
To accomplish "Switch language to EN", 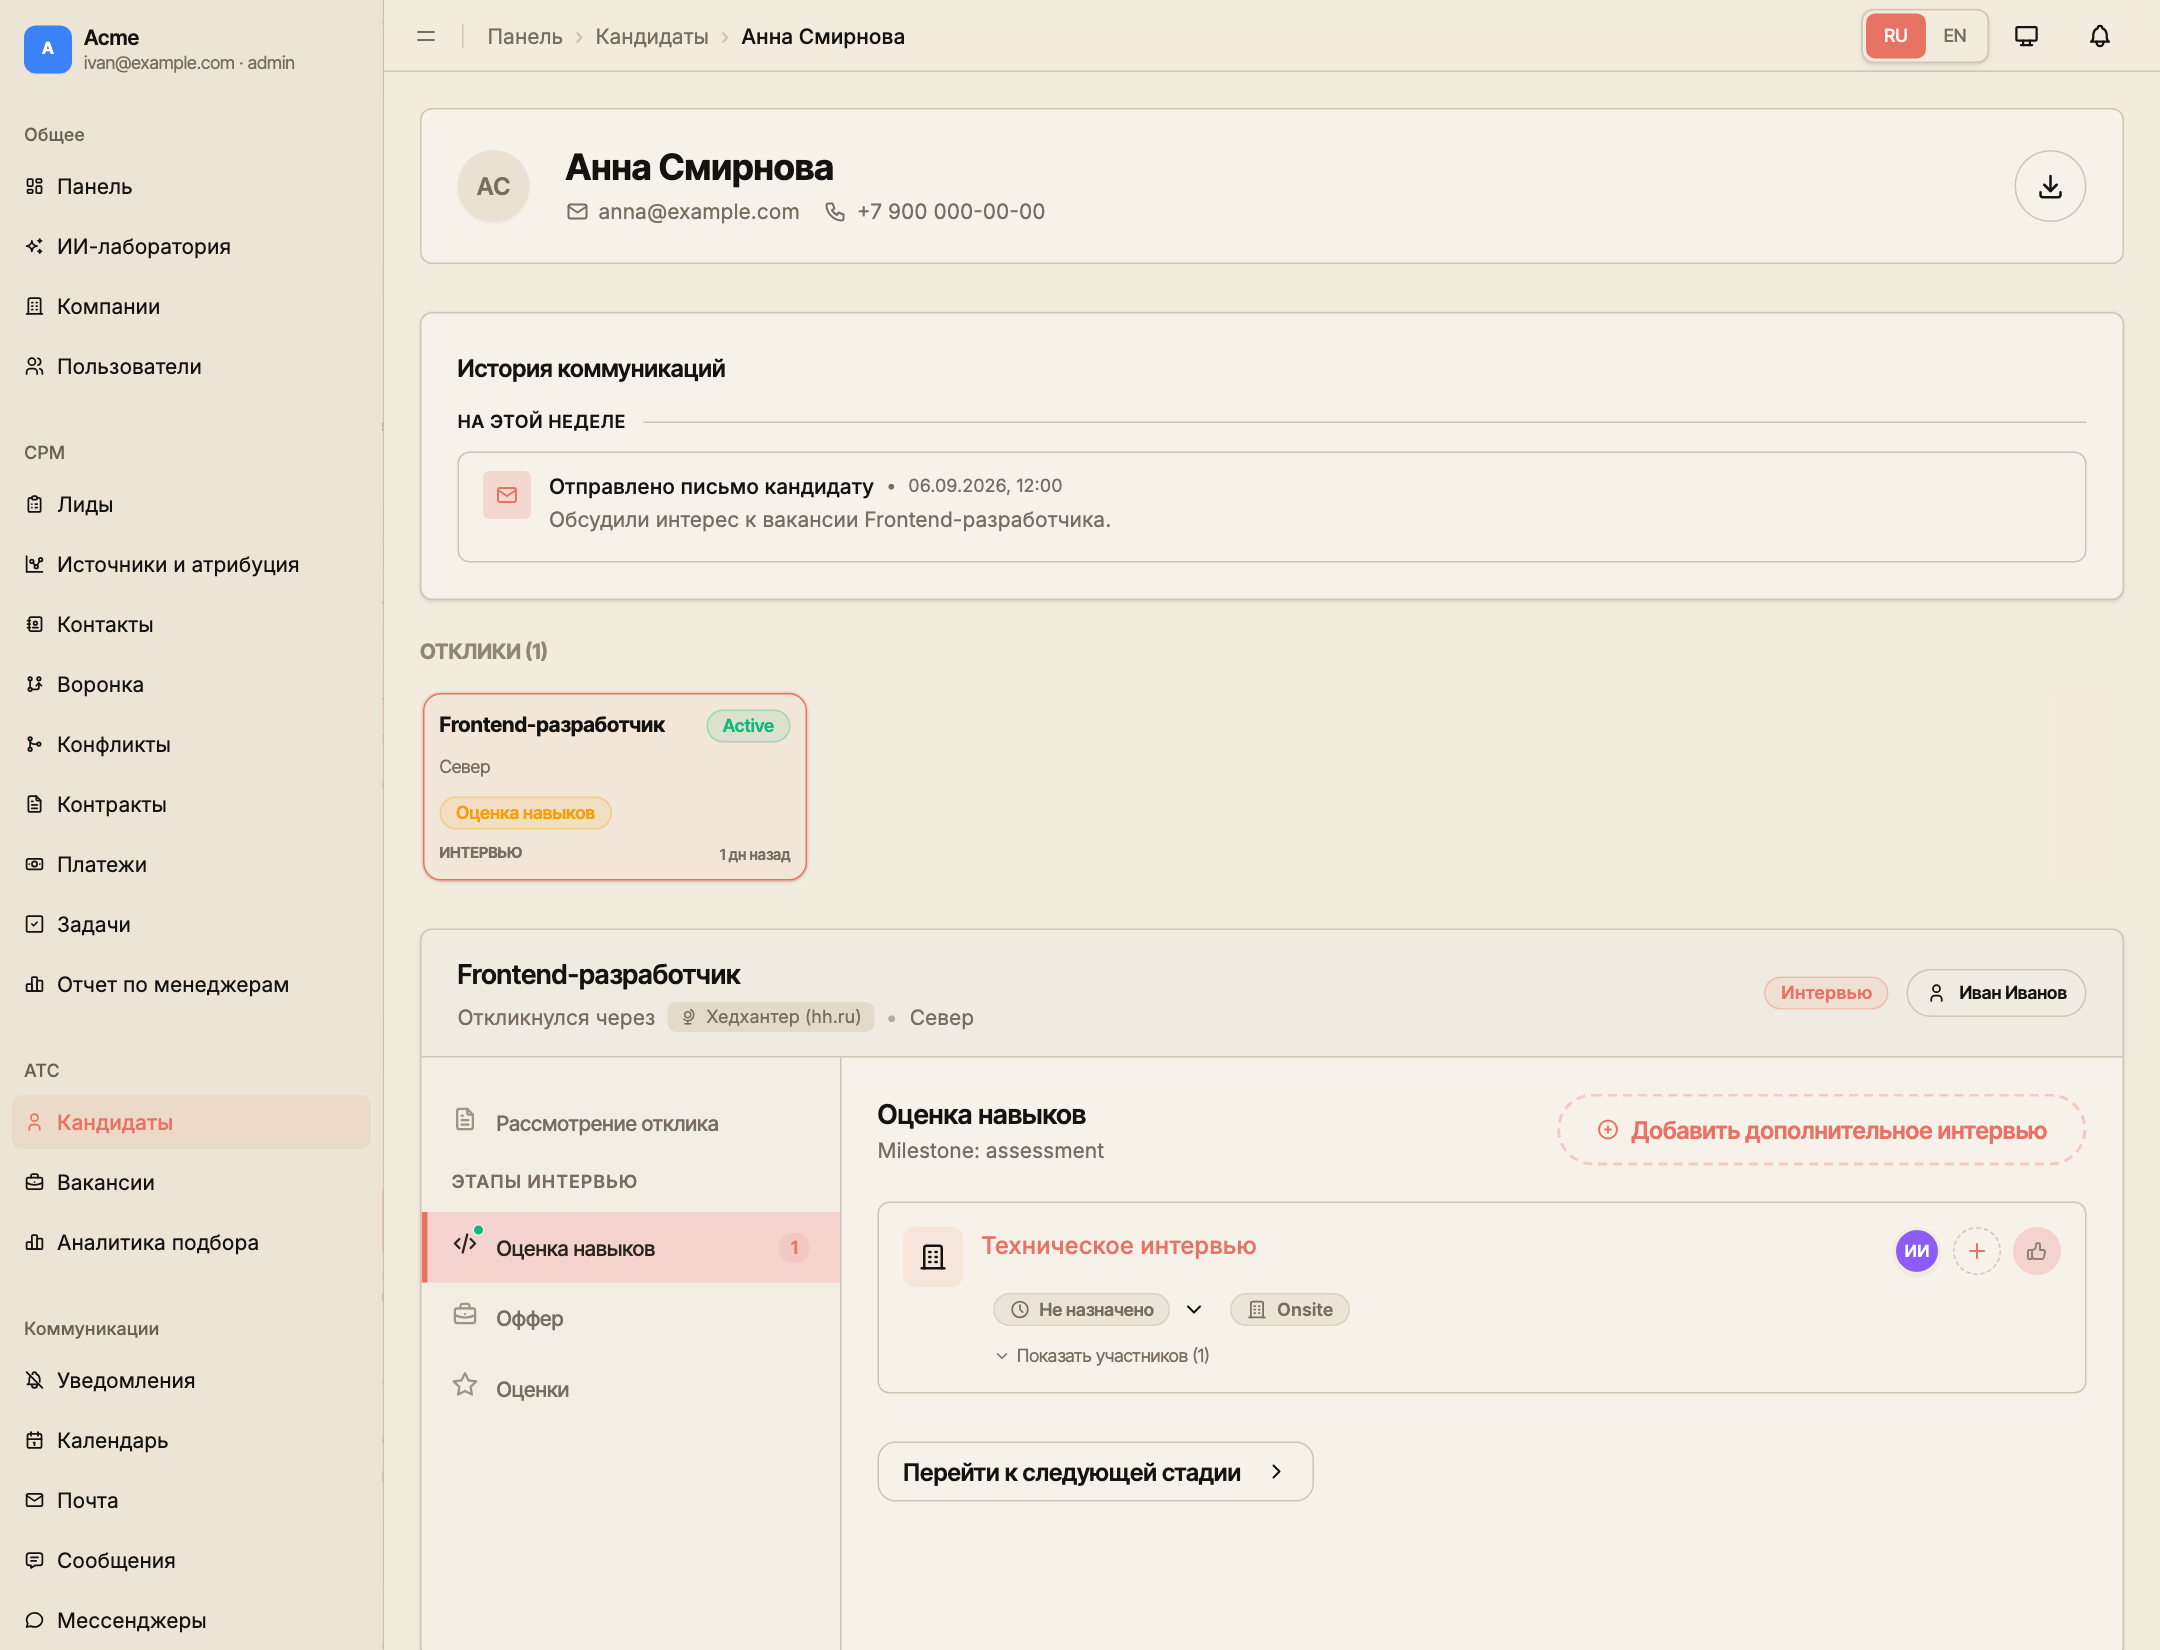I will (x=1955, y=36).
